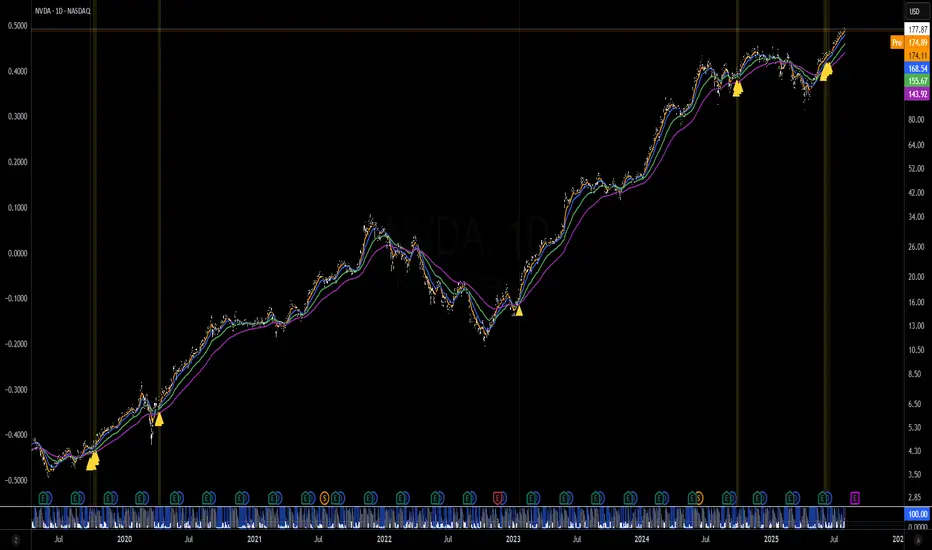Click the 0.5000 value on the left scale
The height and width of the screenshot is (550, 932).
[x=17, y=26]
